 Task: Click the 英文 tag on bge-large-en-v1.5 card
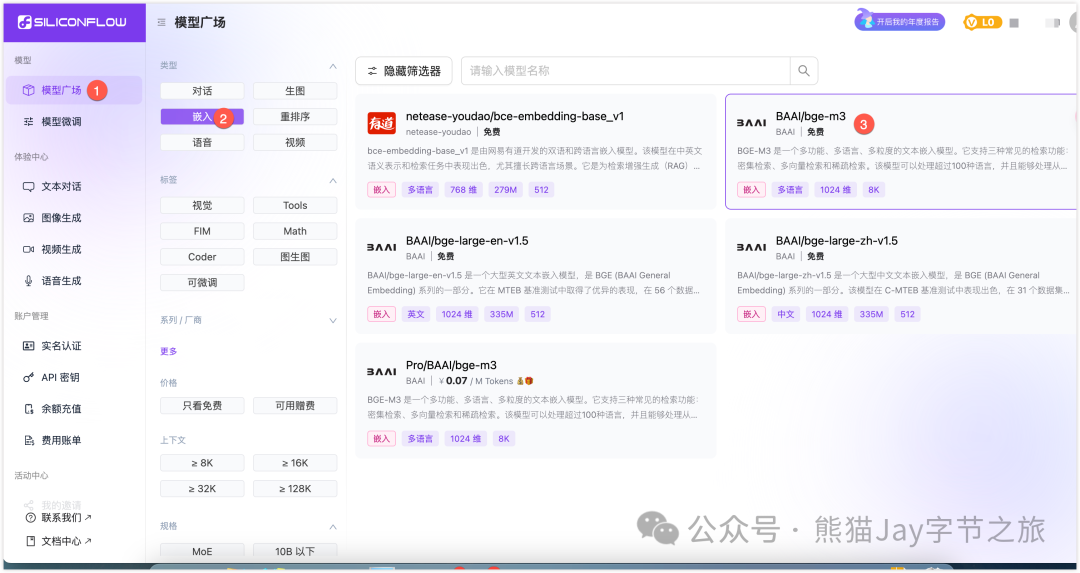pyautogui.click(x=416, y=314)
